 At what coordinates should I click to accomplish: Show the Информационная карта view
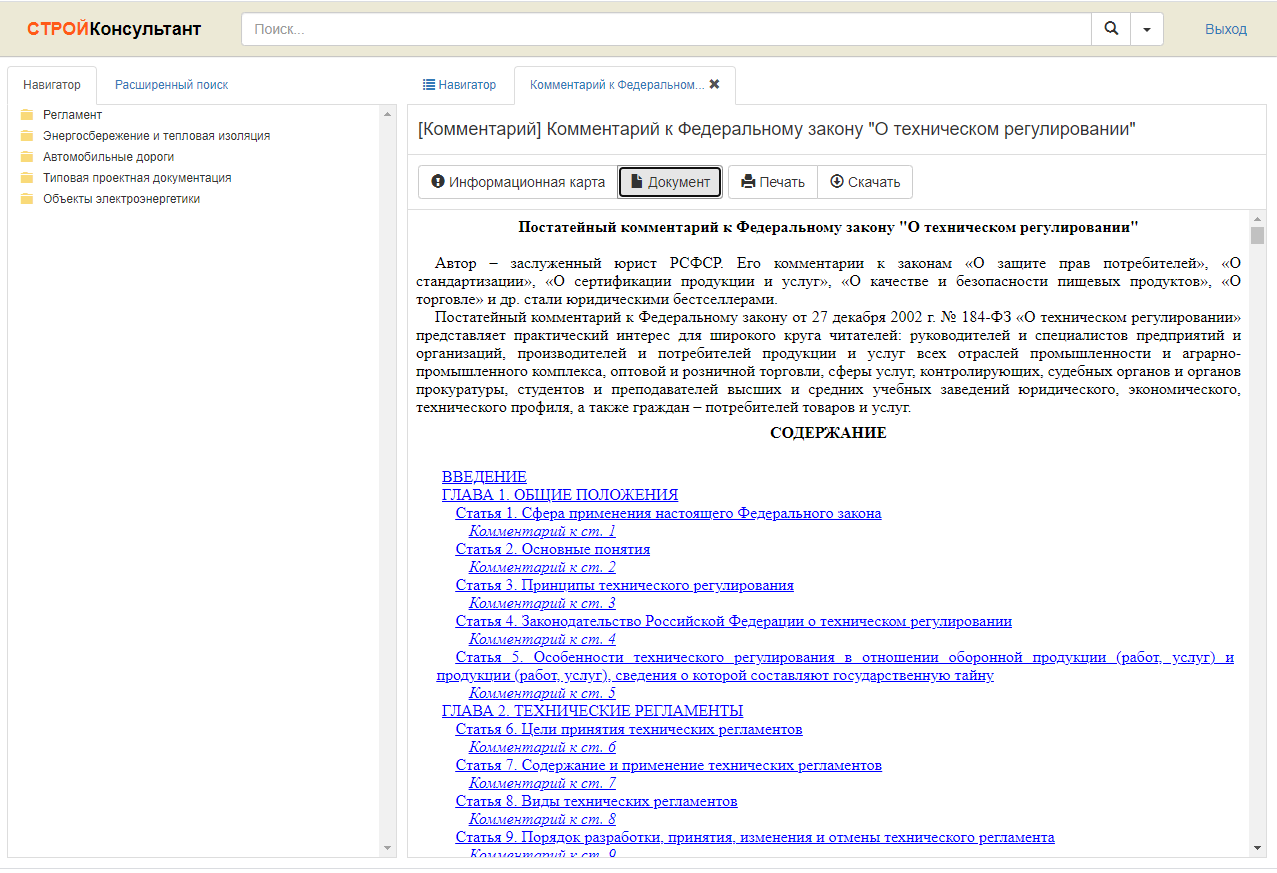click(518, 182)
